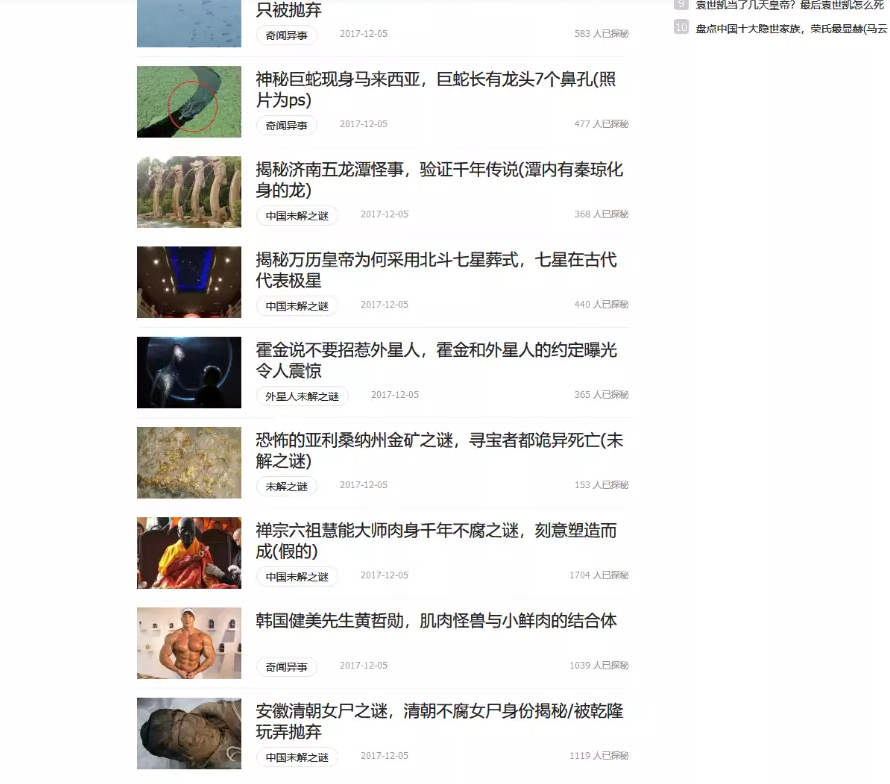Open the cut-off article title ending 只被抛弃
890x784 pixels.
(288, 9)
